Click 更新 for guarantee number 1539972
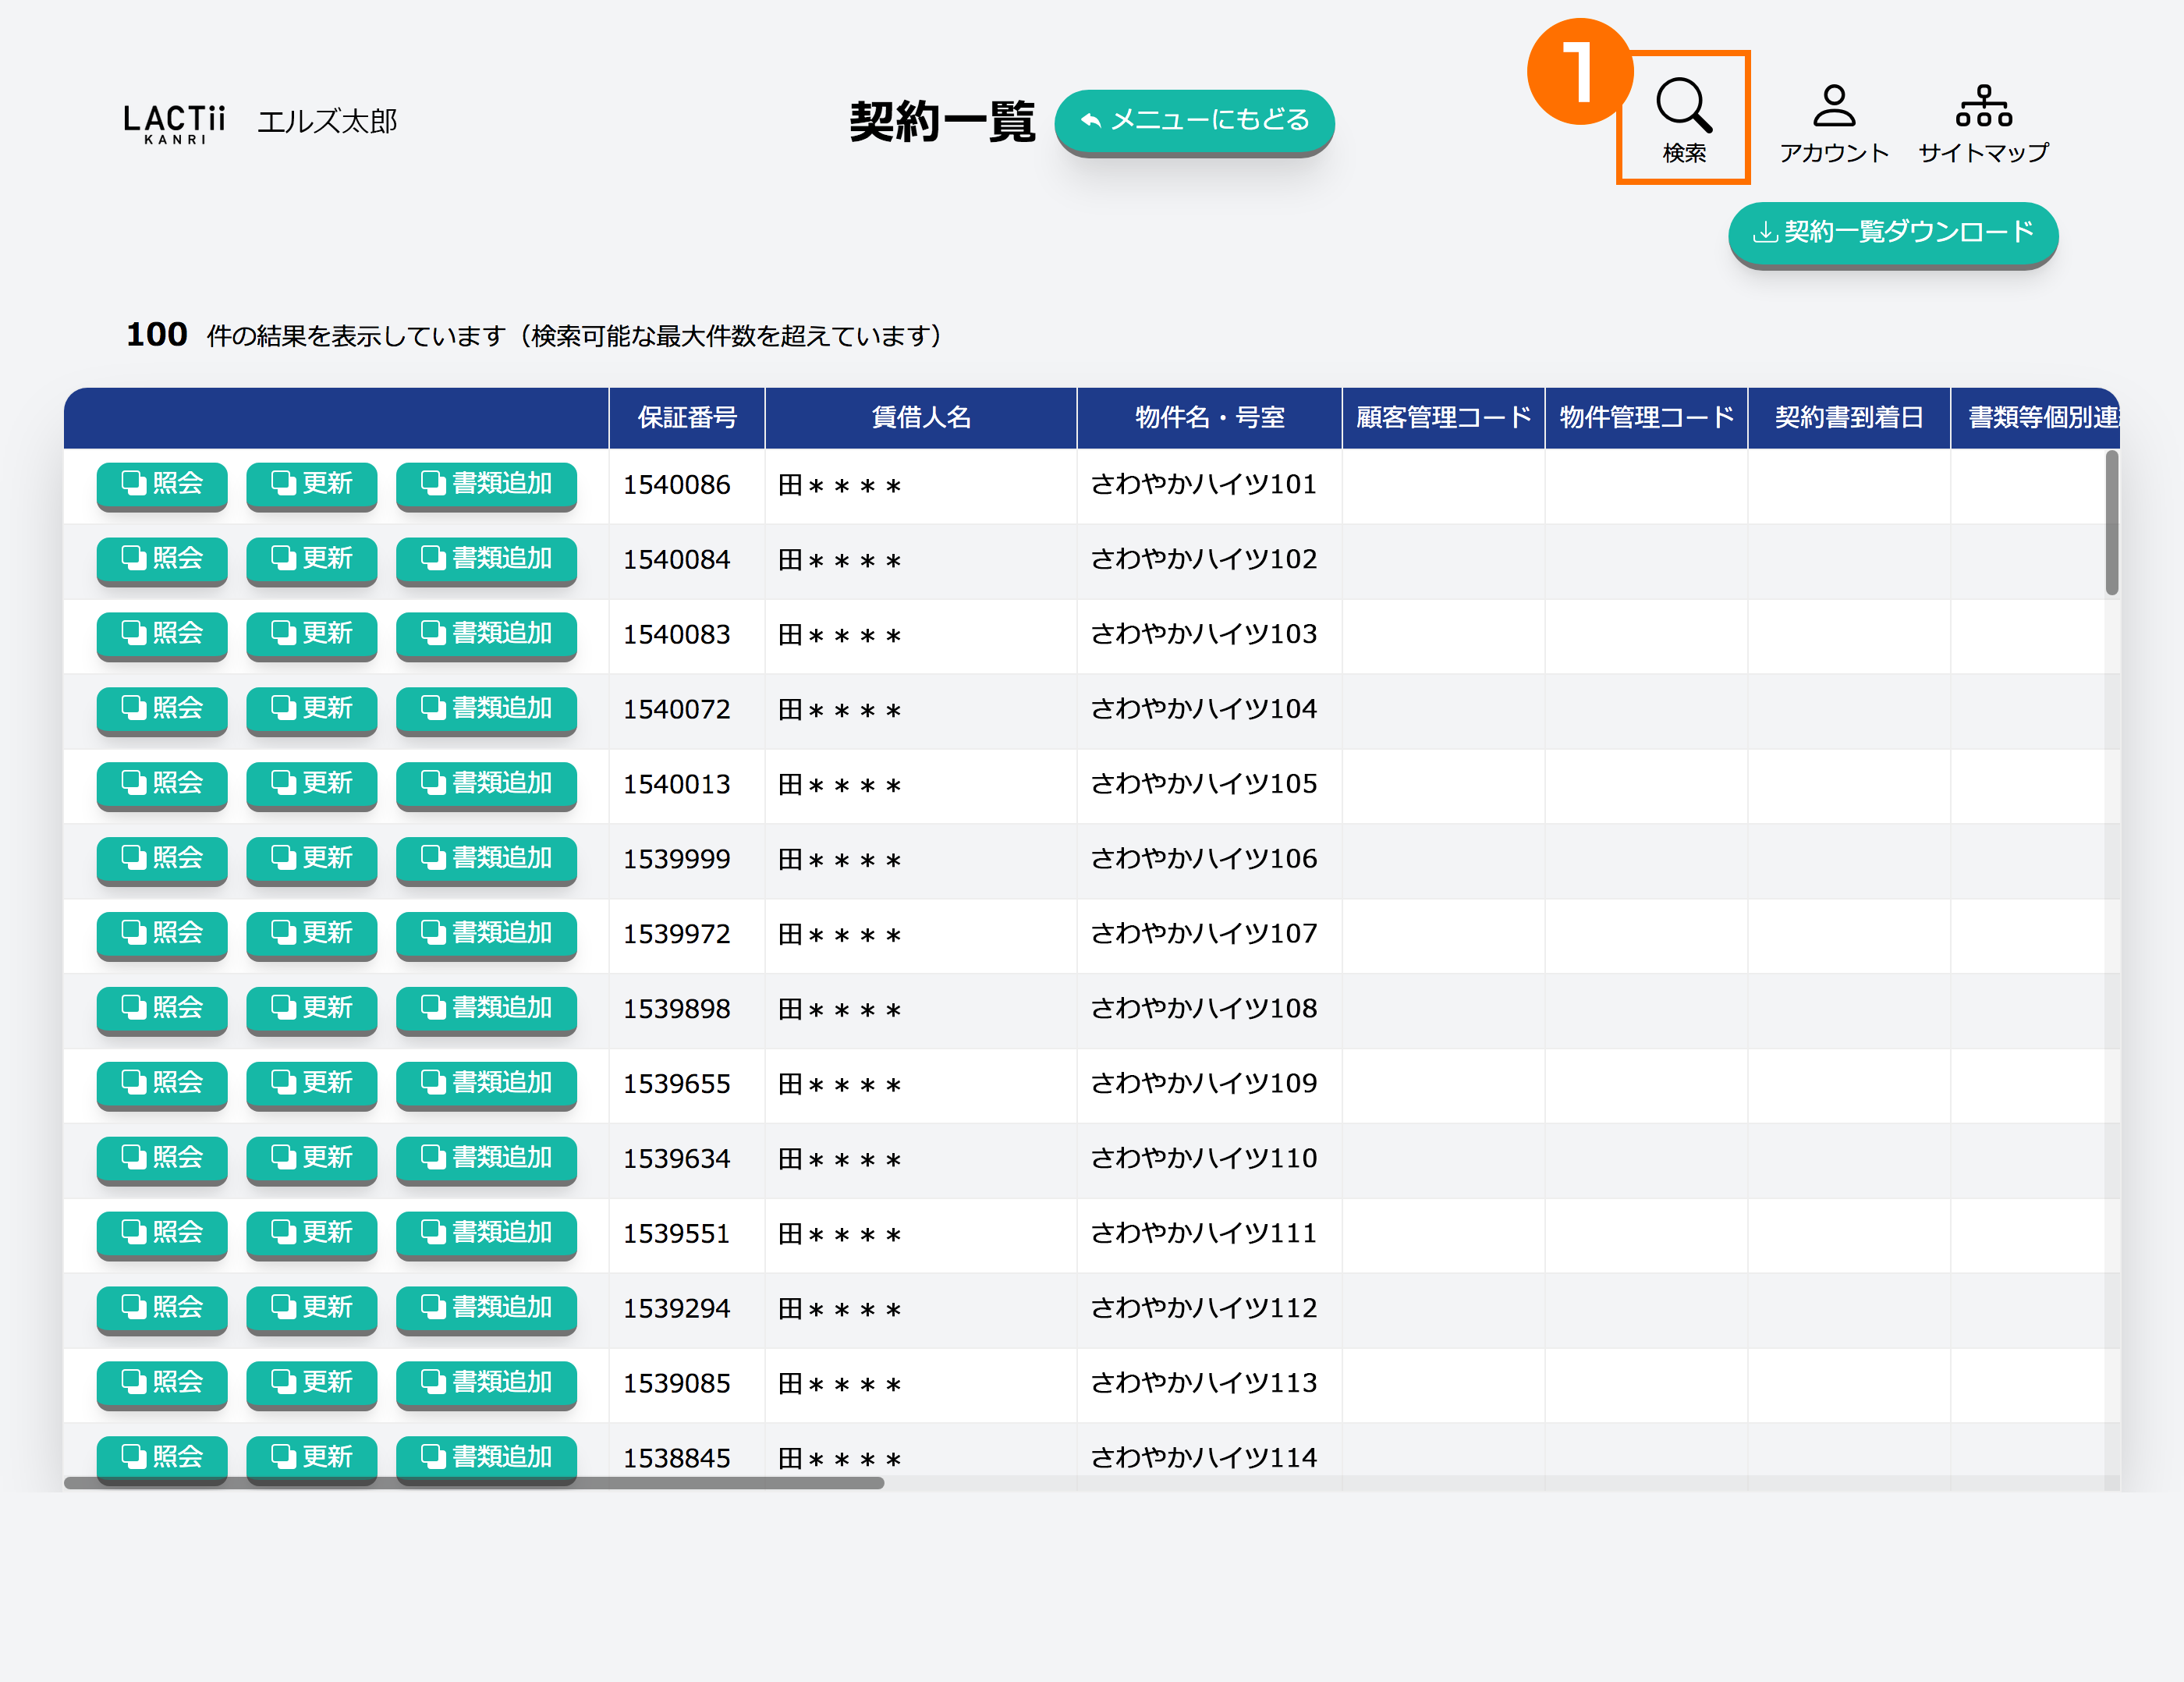2184x1682 pixels. 311,933
